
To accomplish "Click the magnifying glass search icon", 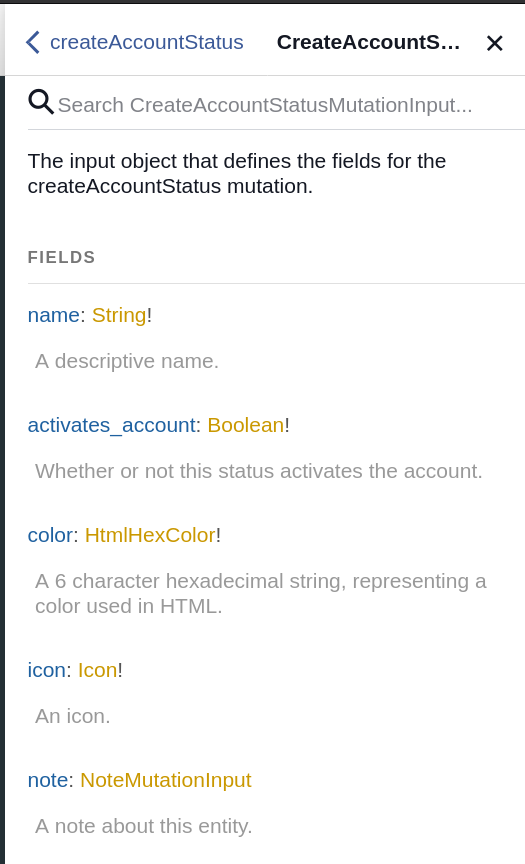I will pos(41,102).
